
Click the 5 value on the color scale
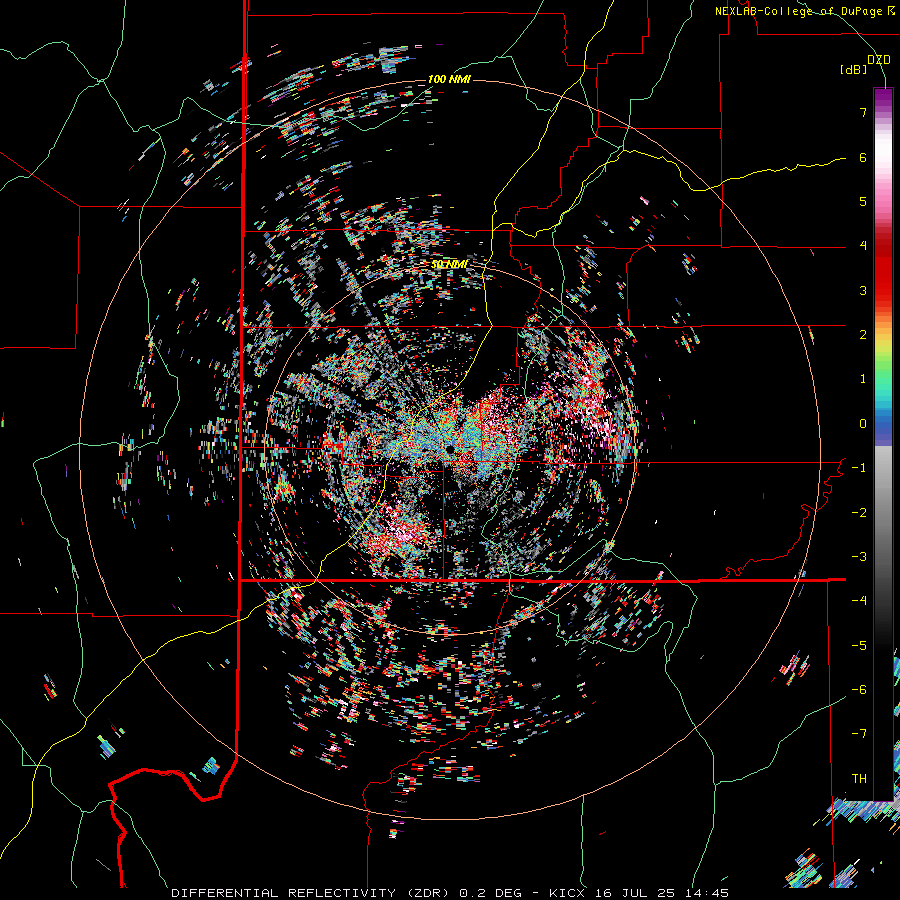point(863,201)
